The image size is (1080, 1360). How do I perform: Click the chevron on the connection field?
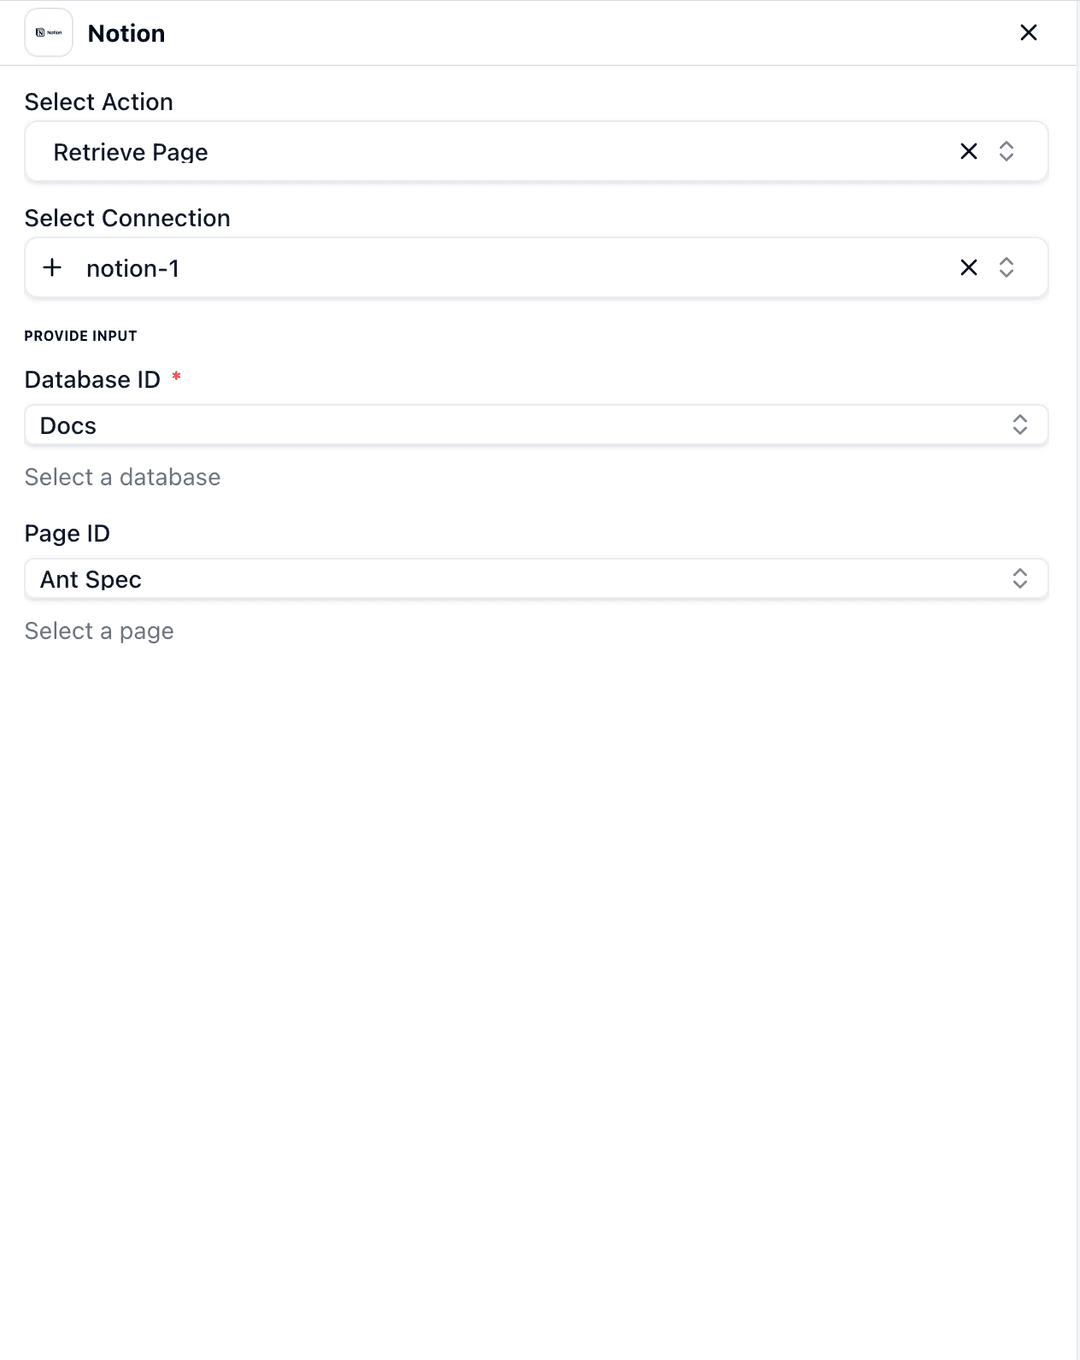click(x=1007, y=267)
